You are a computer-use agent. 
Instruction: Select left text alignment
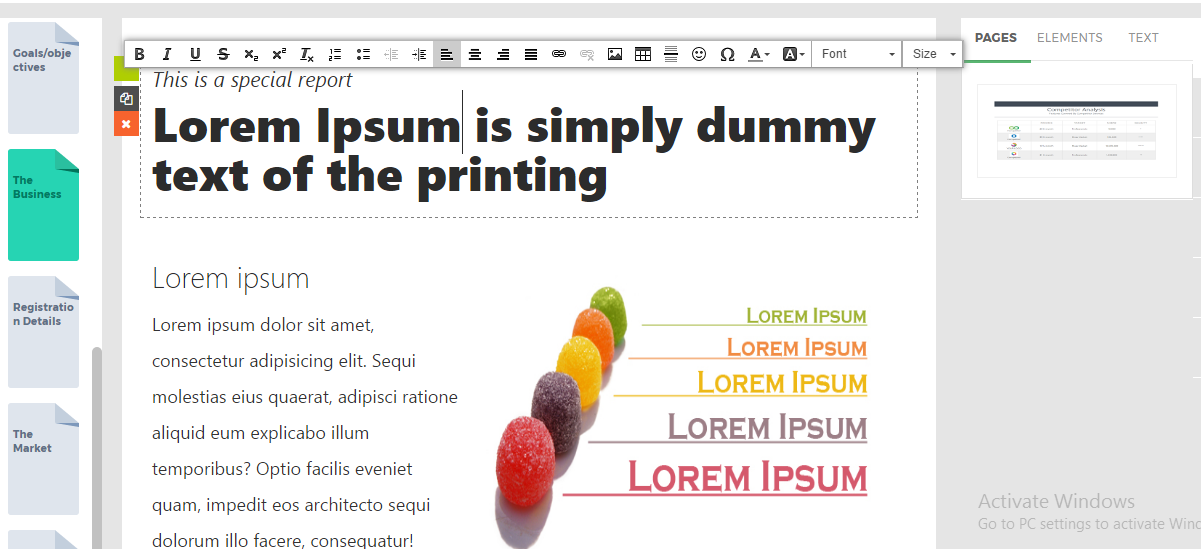447,54
